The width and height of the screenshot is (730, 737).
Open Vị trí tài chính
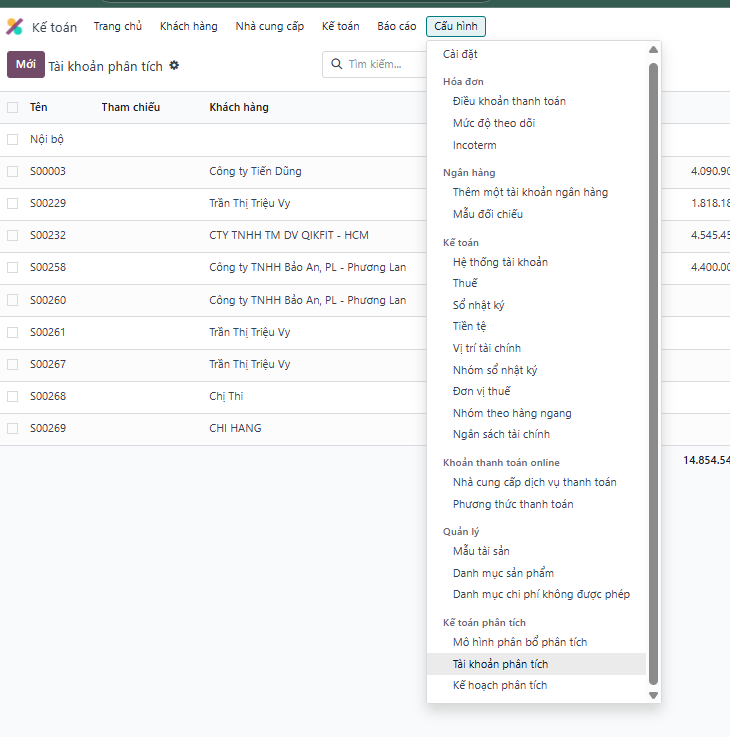click(487, 348)
